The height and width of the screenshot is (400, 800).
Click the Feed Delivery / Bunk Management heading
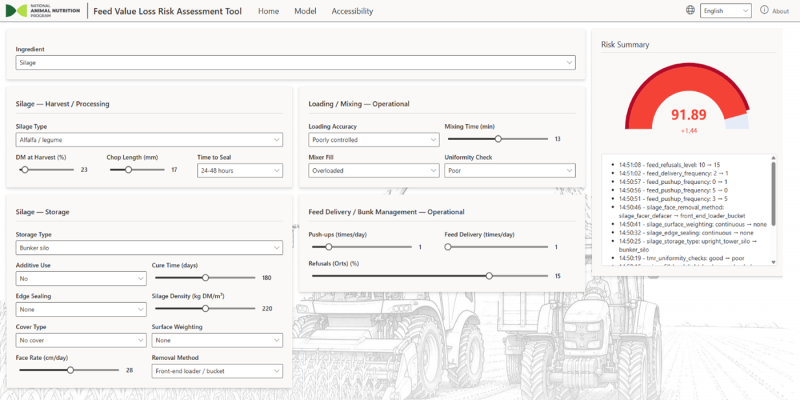point(386,212)
